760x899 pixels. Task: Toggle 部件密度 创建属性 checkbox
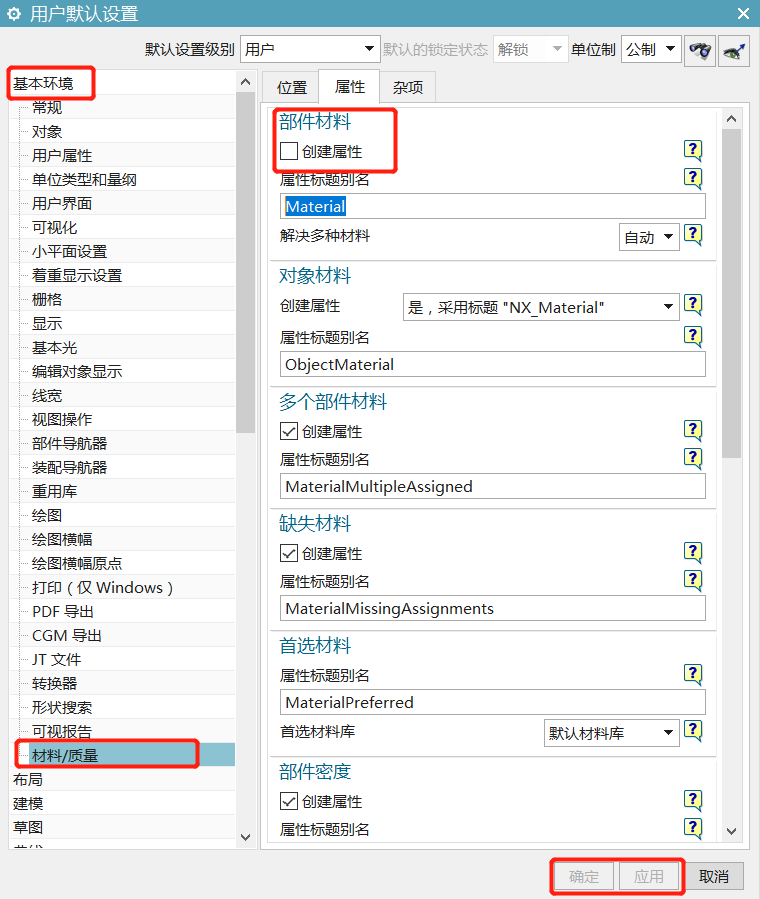(x=289, y=801)
